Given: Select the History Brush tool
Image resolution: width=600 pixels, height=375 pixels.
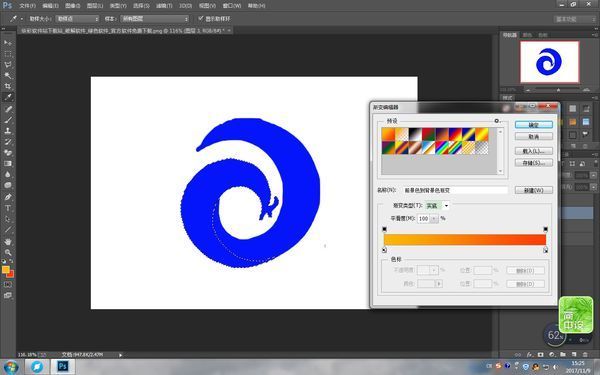Looking at the screenshot, I should point(8,142).
